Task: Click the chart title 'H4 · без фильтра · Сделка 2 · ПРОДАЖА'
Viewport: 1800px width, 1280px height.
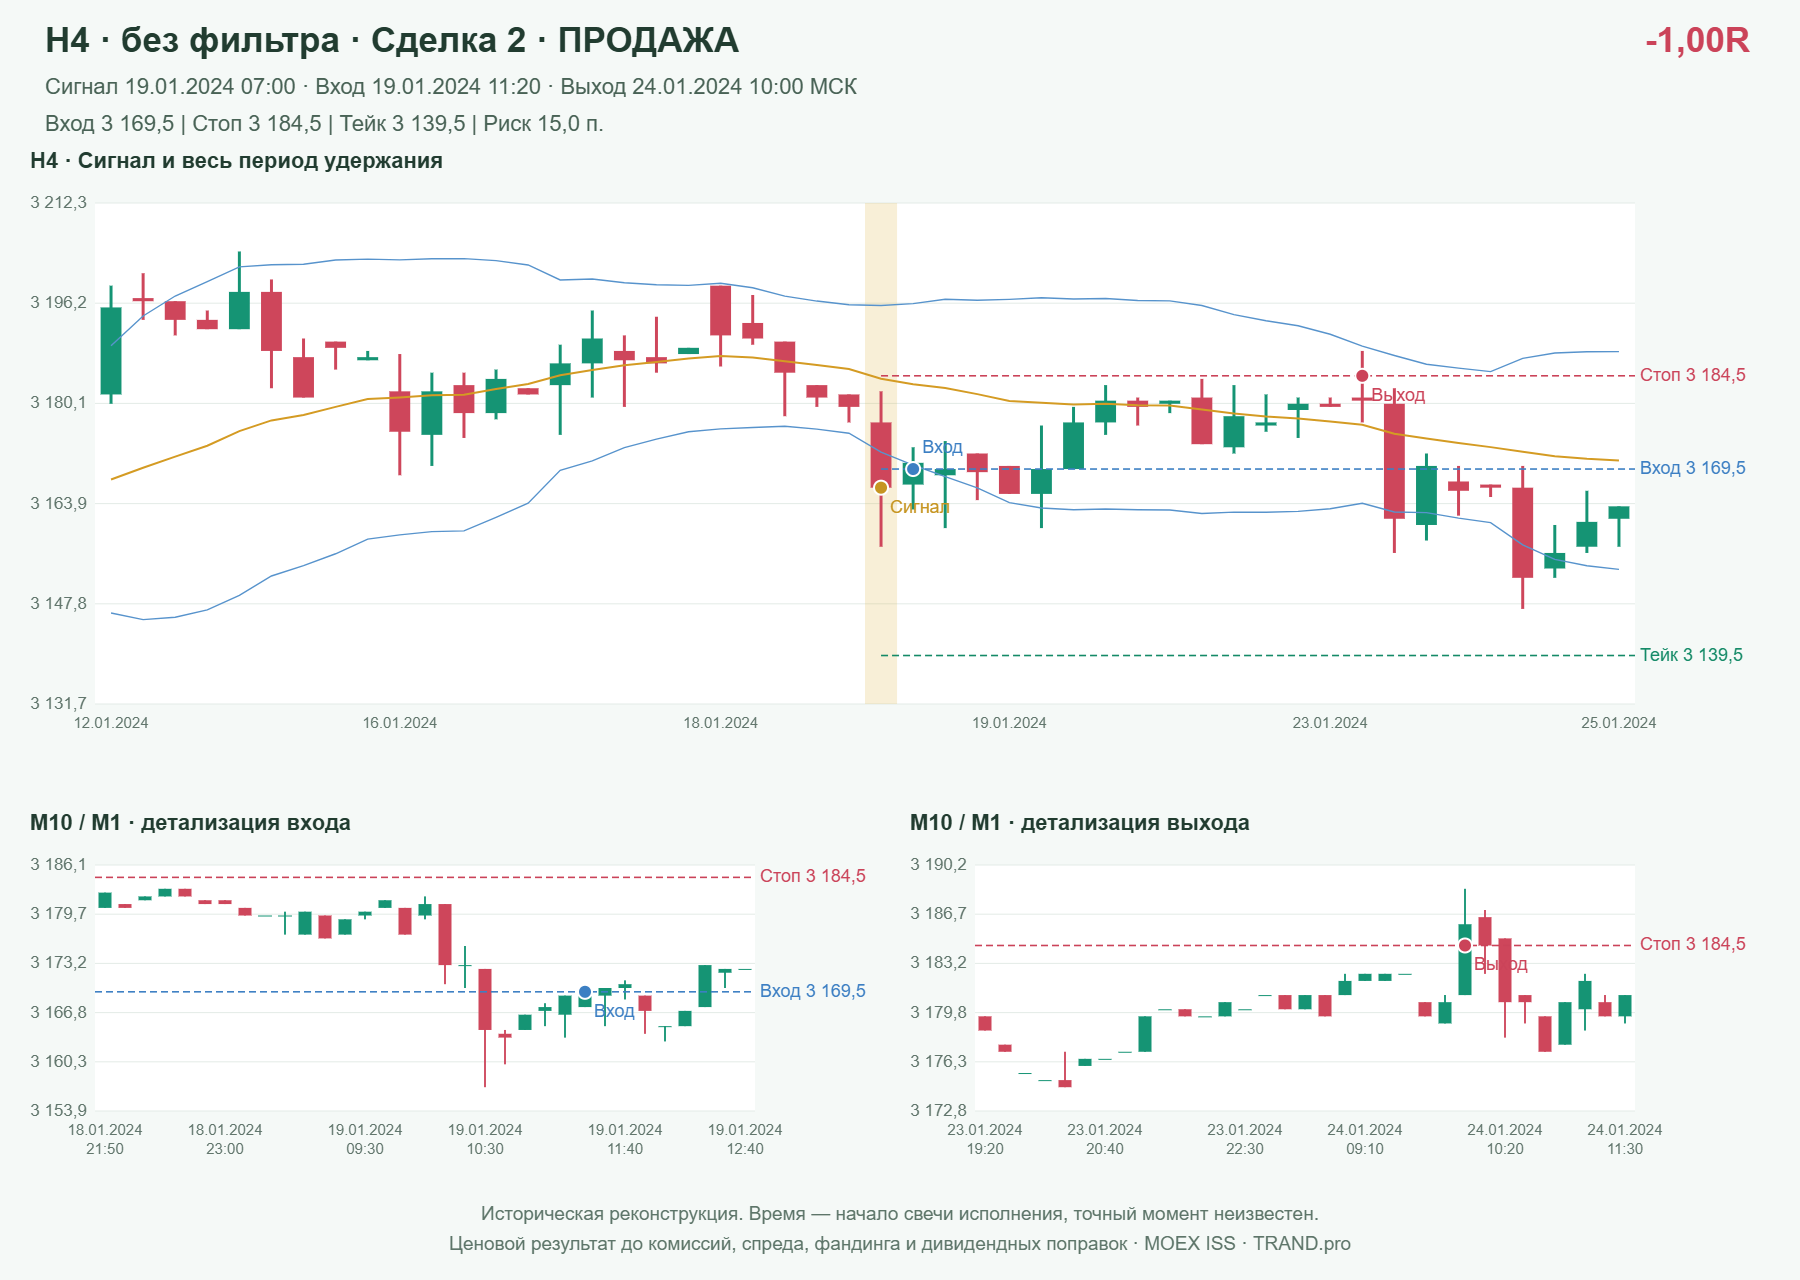Action: 392,40
